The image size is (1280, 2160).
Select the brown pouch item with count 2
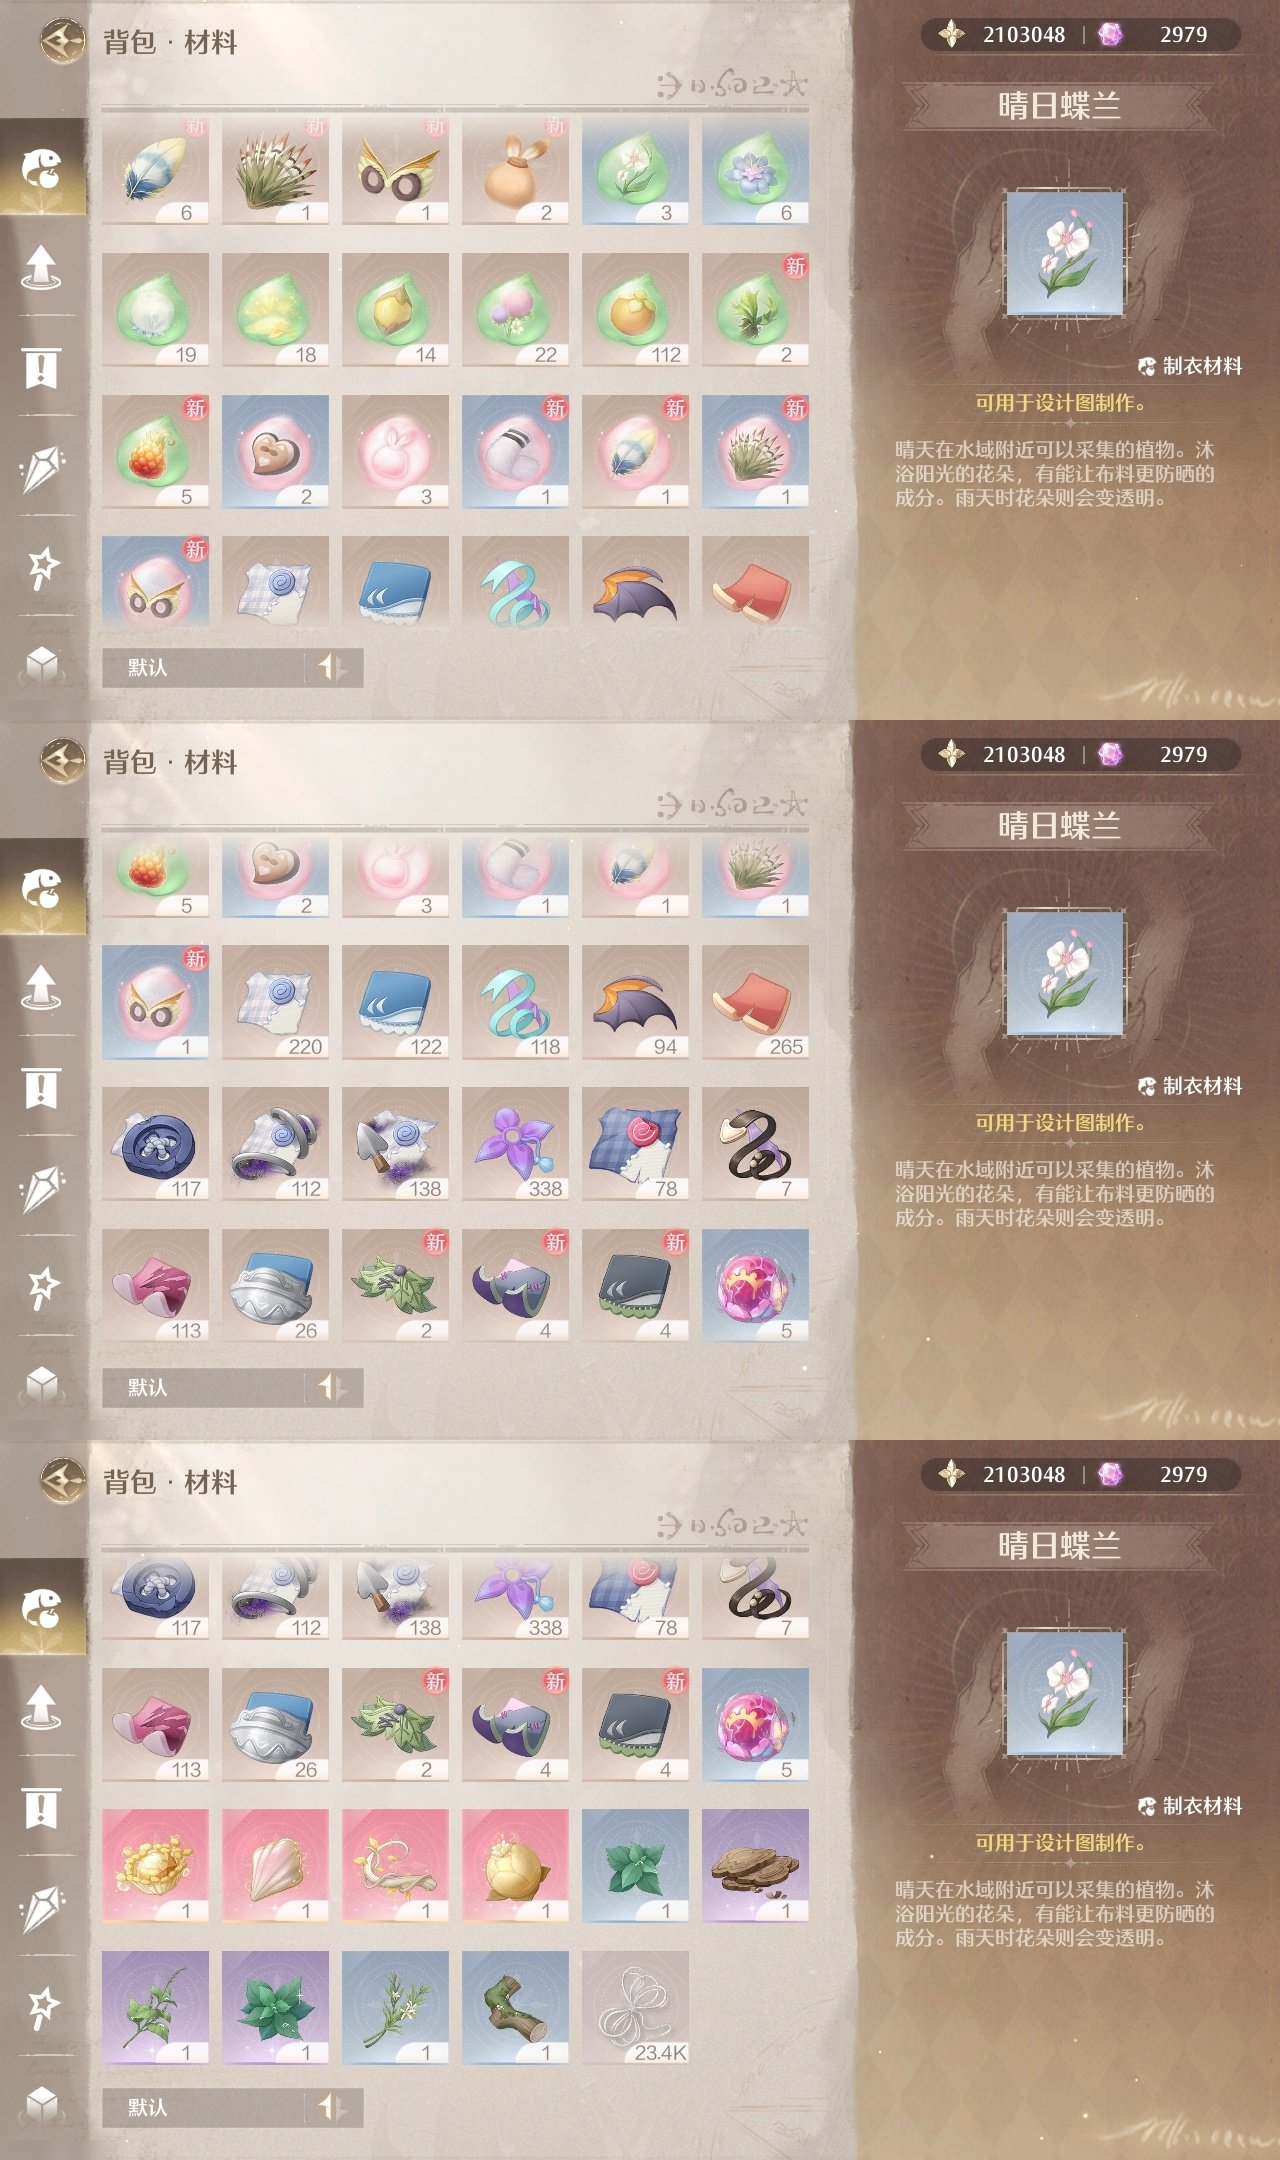515,169
